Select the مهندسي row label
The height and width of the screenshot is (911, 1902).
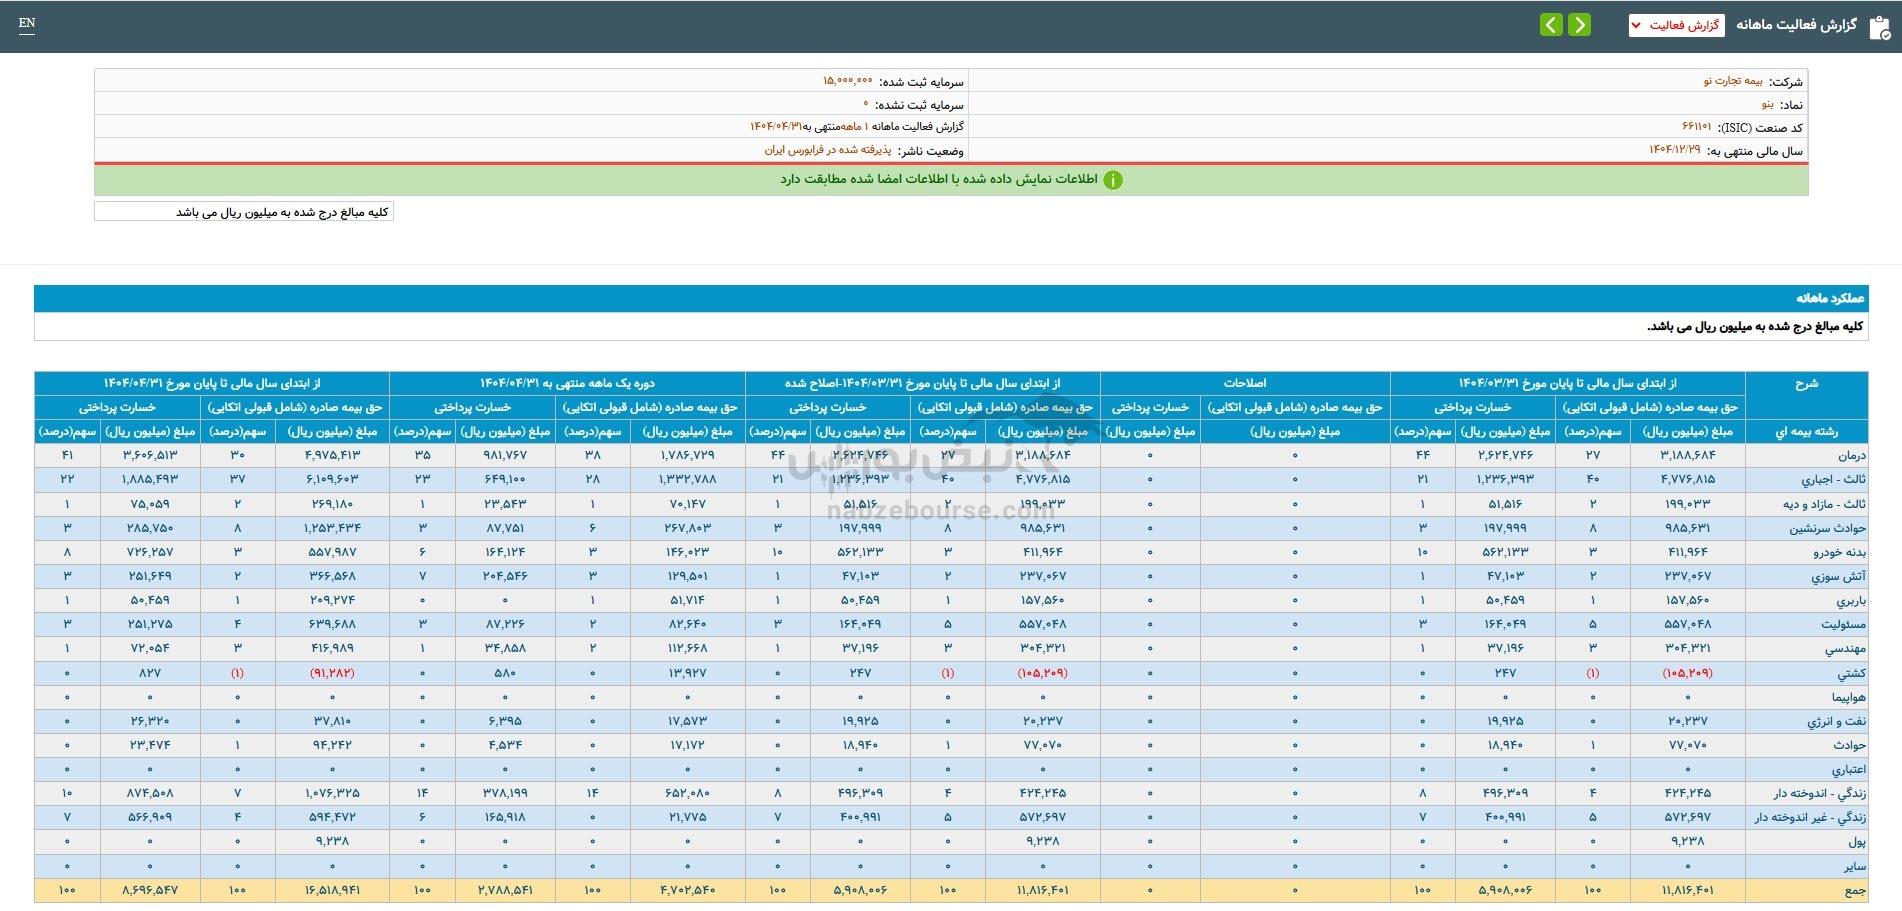point(1846,649)
